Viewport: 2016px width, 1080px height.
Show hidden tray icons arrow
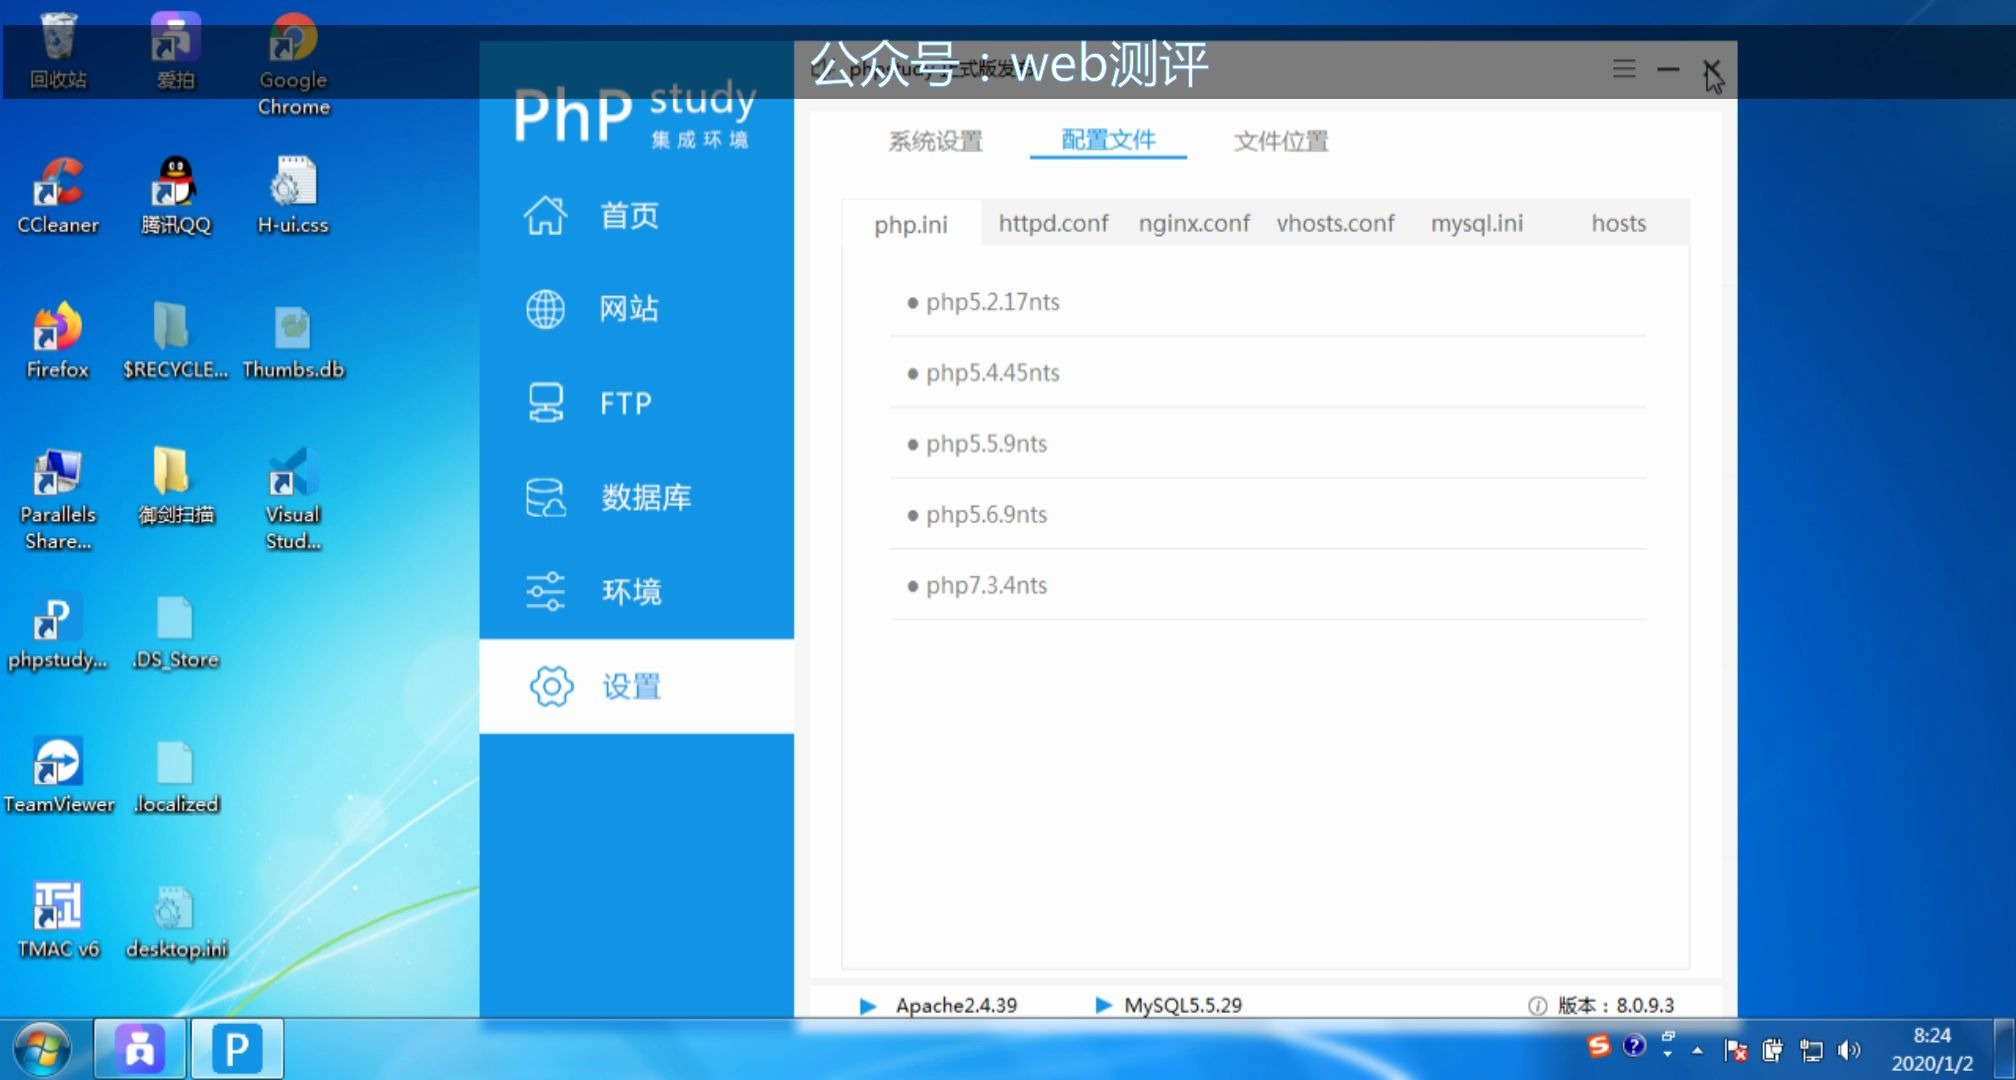[1697, 1050]
